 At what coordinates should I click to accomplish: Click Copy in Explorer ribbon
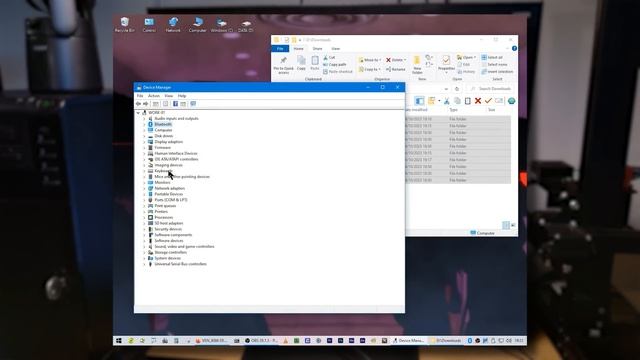pyautogui.click(x=301, y=63)
